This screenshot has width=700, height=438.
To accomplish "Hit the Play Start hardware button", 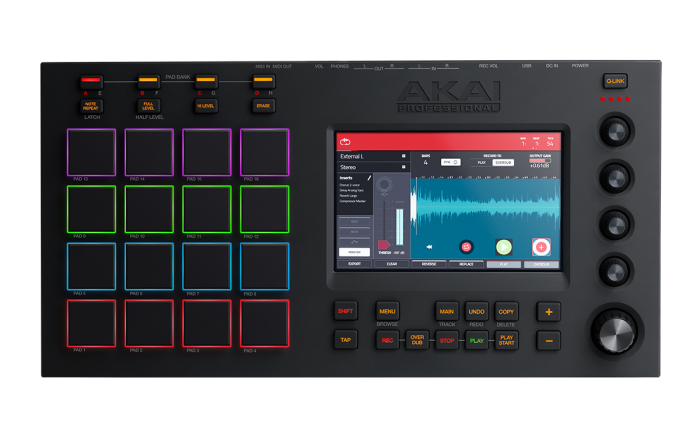I will [506, 340].
